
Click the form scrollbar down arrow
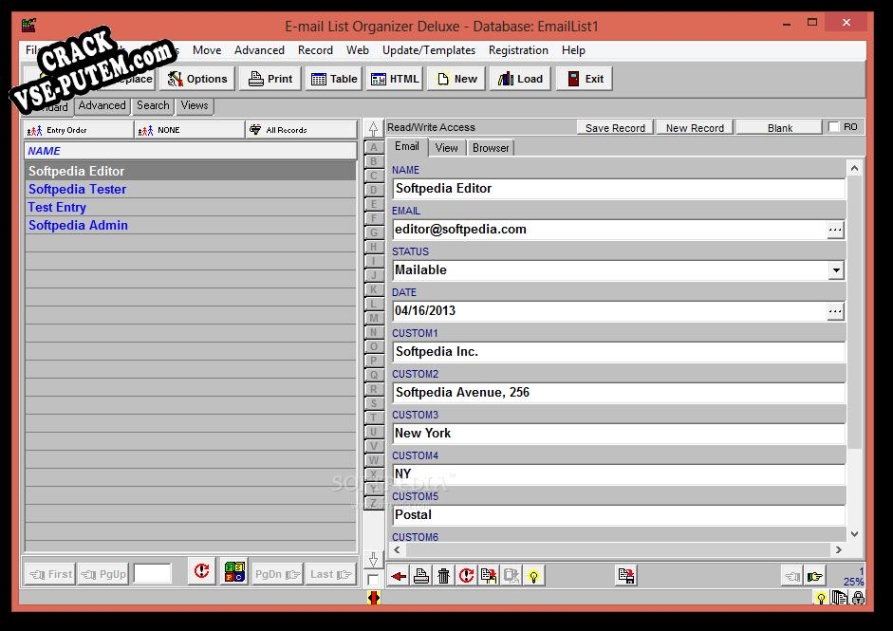(x=854, y=534)
